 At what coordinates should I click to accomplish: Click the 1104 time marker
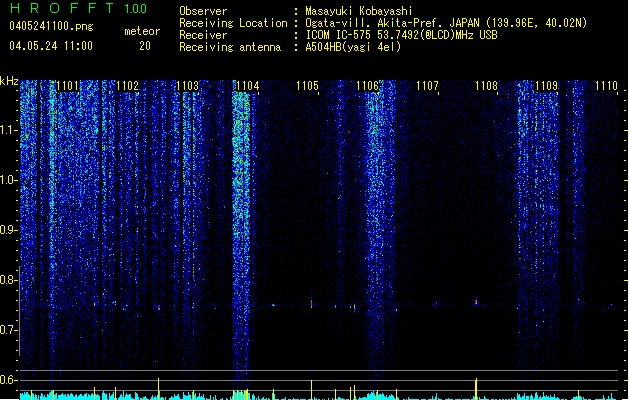tap(248, 86)
